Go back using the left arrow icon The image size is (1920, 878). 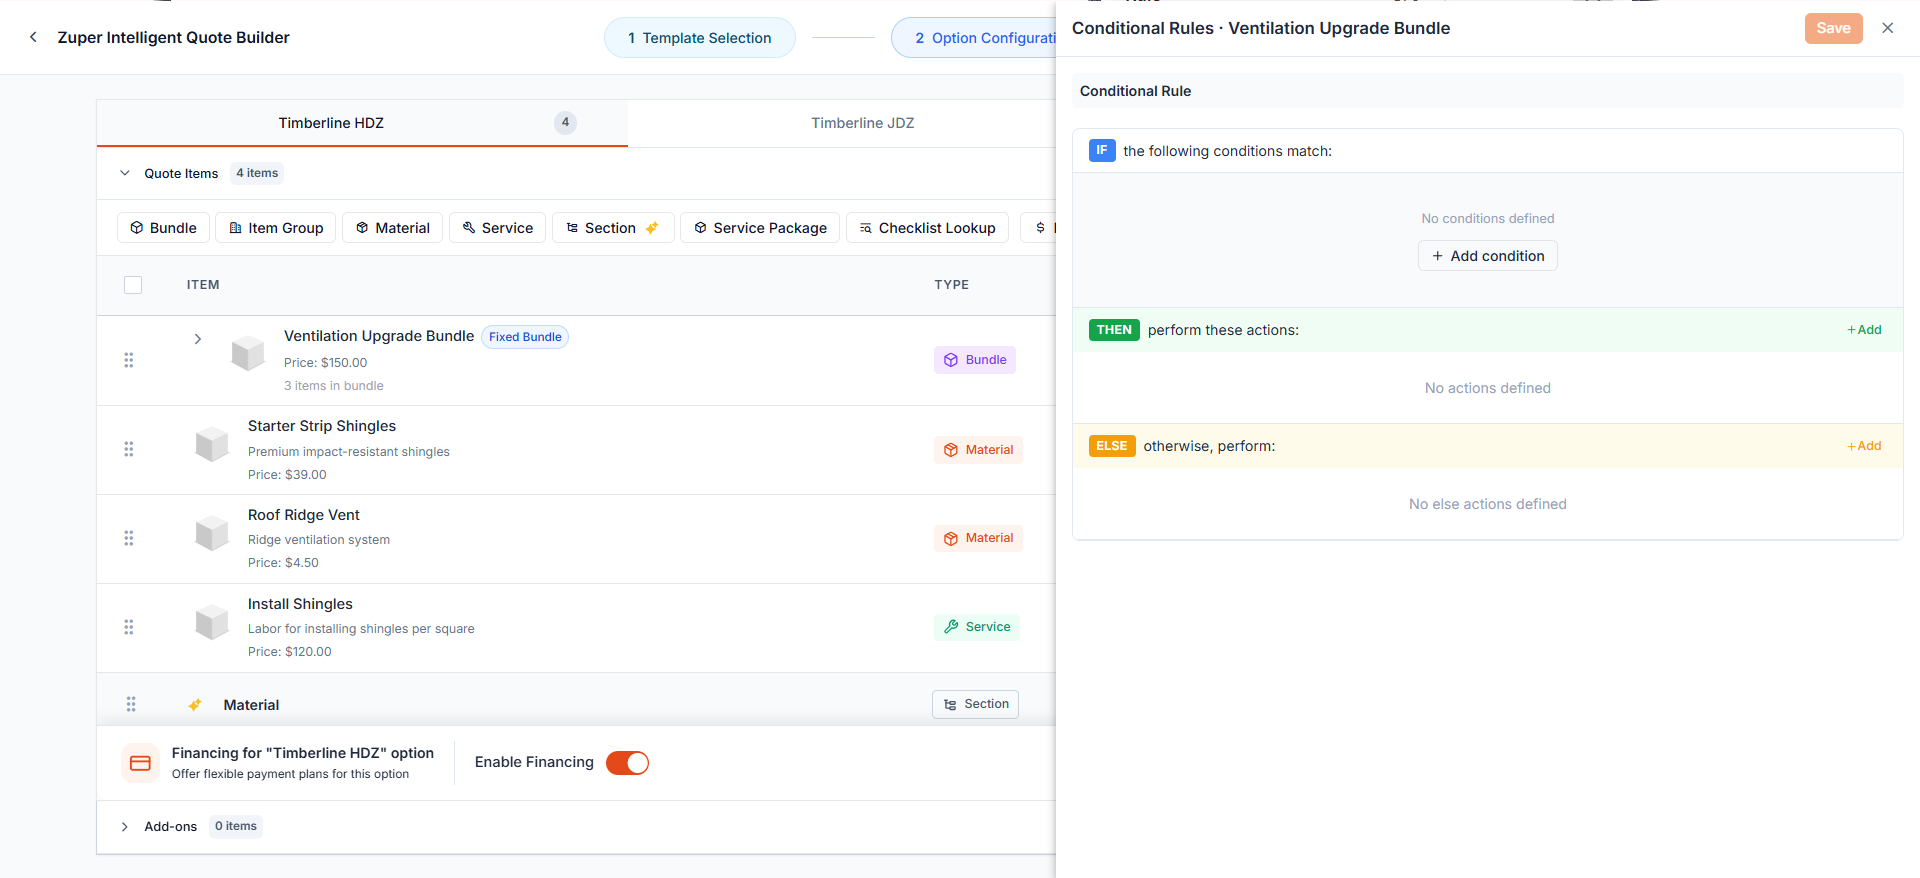tap(33, 37)
